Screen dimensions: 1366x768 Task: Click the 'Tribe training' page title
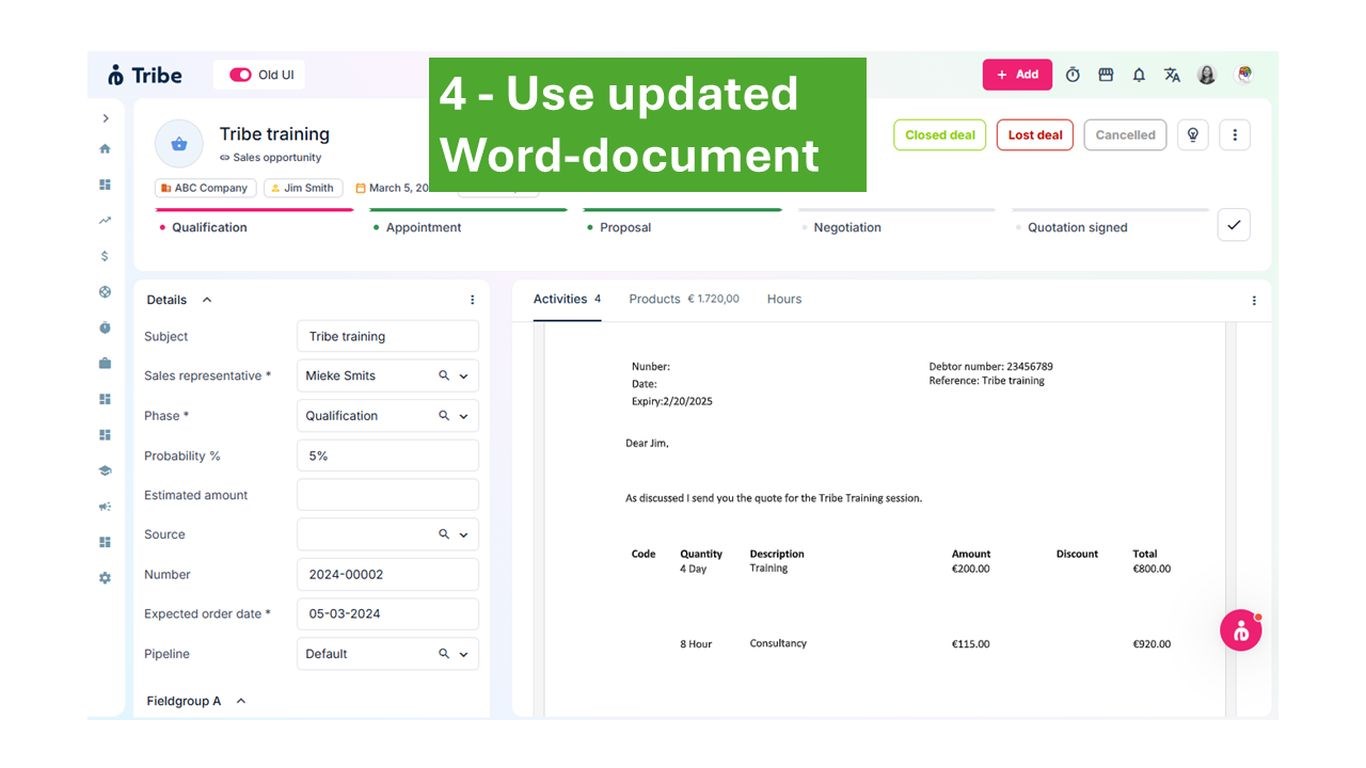275,134
